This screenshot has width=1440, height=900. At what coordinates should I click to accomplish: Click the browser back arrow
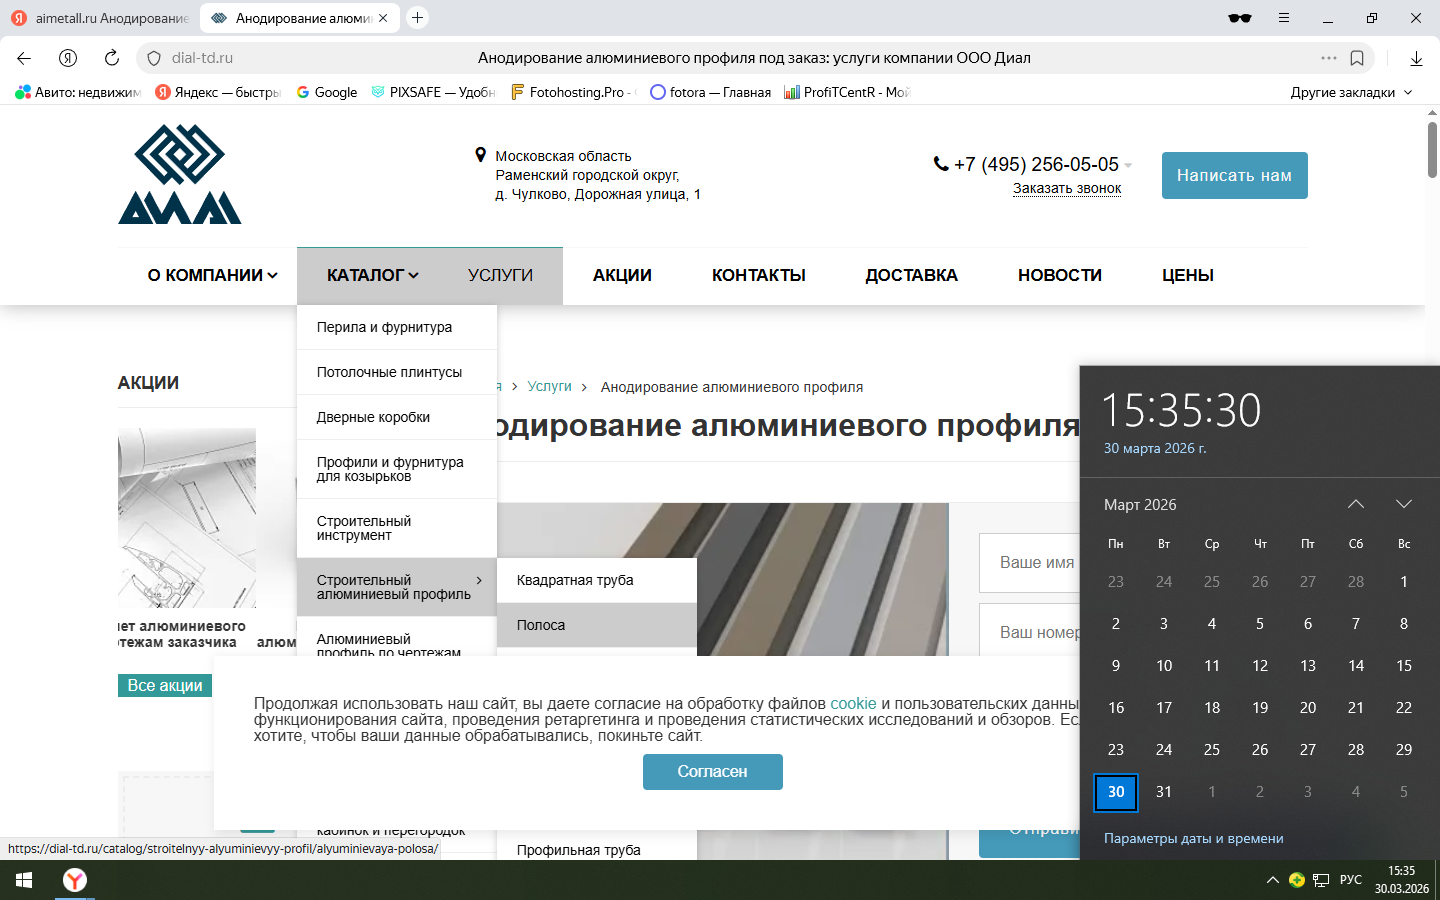coord(24,58)
